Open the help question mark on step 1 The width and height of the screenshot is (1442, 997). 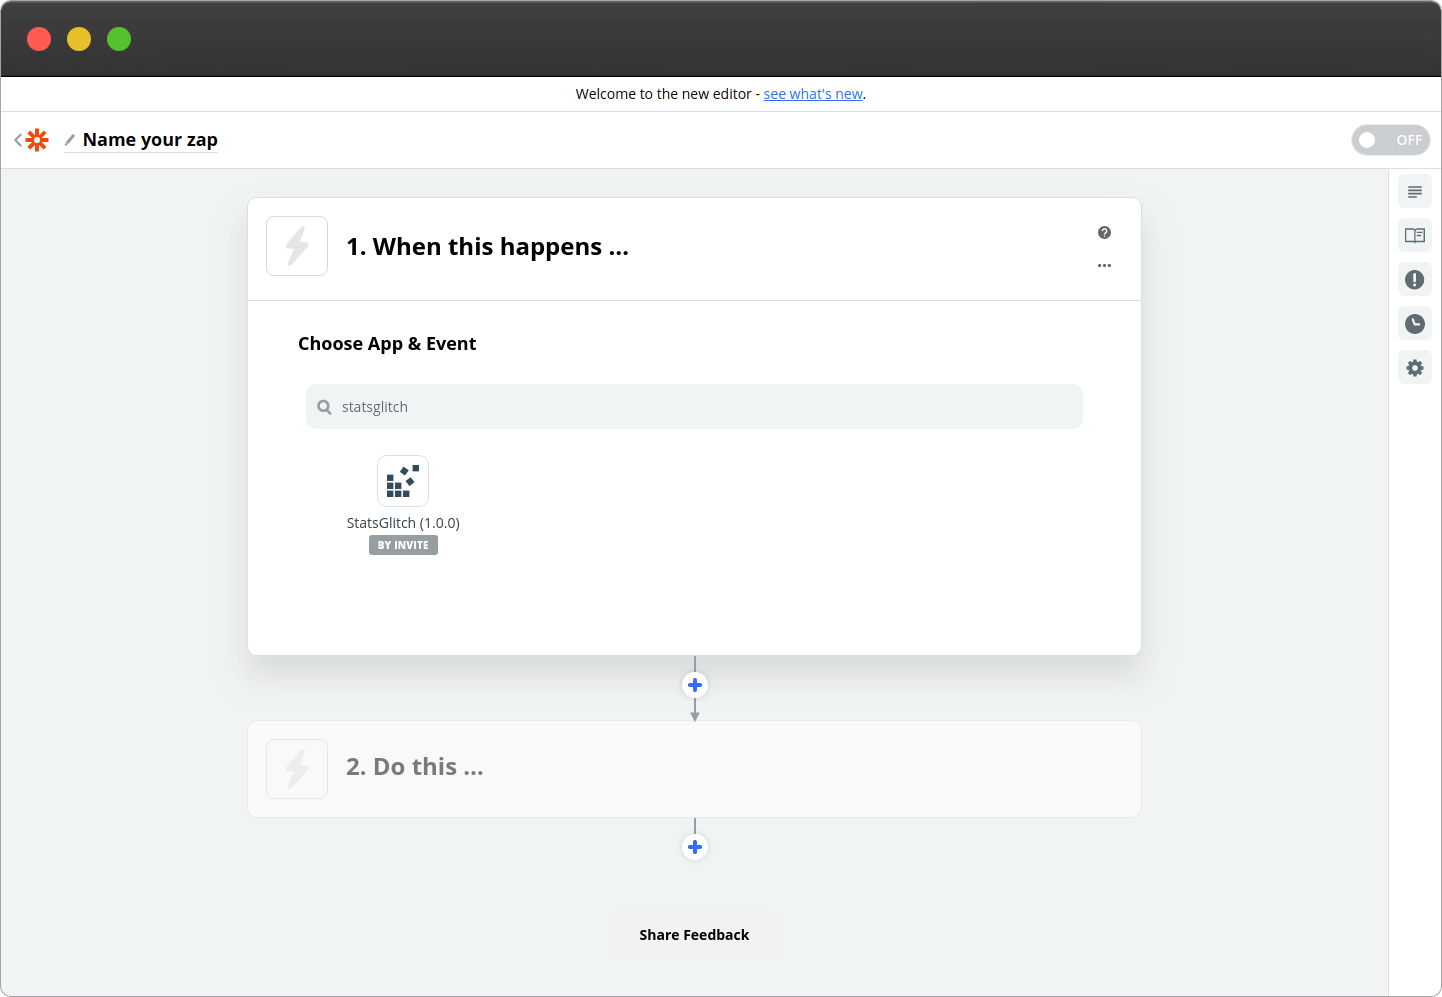(x=1104, y=233)
